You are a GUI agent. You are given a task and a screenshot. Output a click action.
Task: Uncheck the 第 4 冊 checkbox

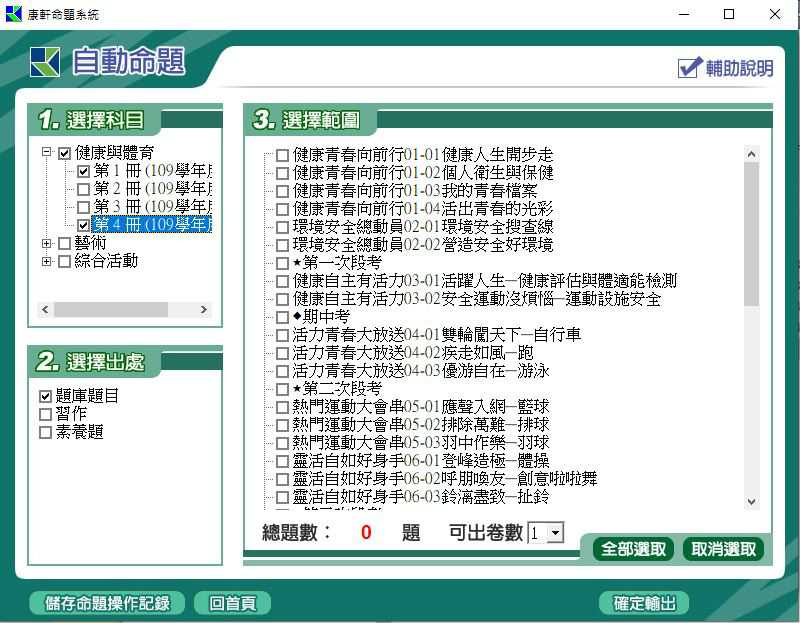click(x=83, y=225)
